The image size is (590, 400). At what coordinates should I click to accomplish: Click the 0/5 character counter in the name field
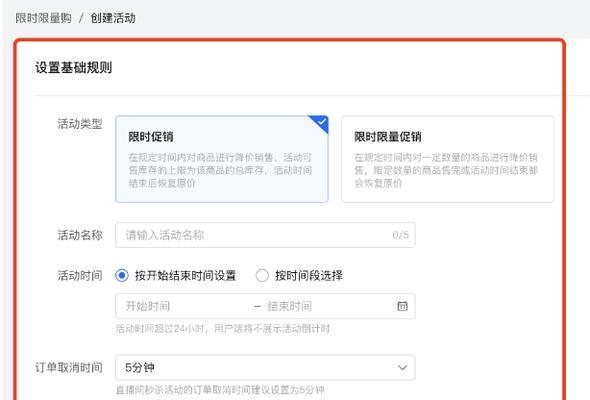tap(400, 235)
